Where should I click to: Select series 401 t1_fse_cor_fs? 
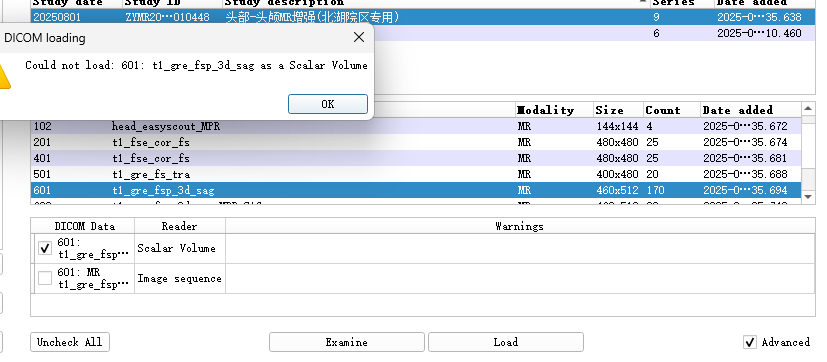click(x=416, y=158)
